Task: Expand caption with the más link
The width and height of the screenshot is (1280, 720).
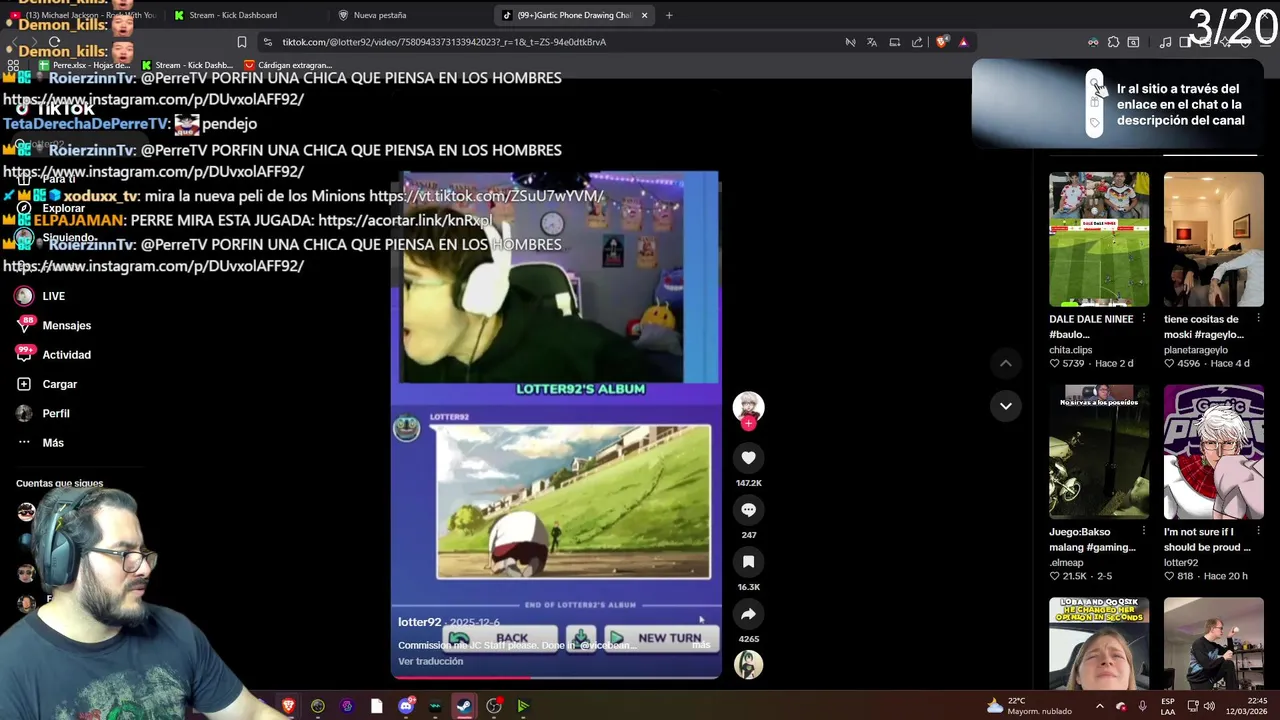Action: click(x=701, y=645)
